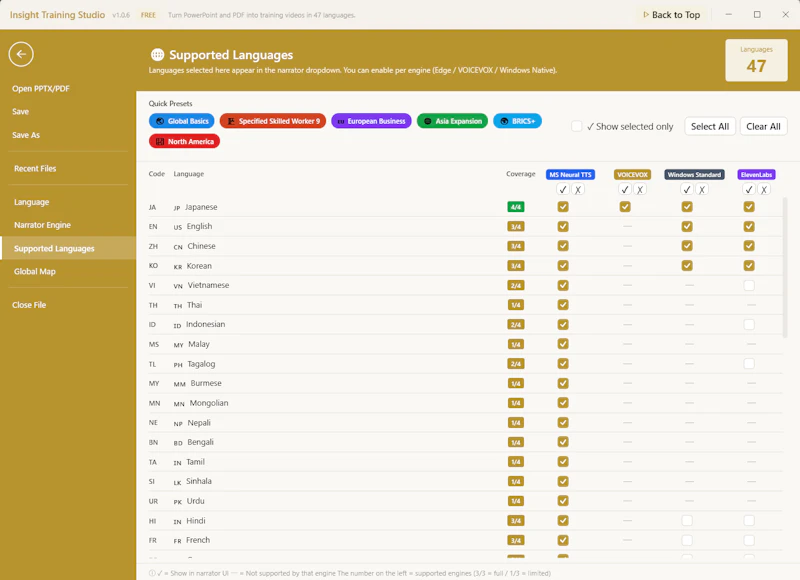Screen dimensions: 800x580
Task: Enable French for ElevenLabs
Action: tap(749, 540)
